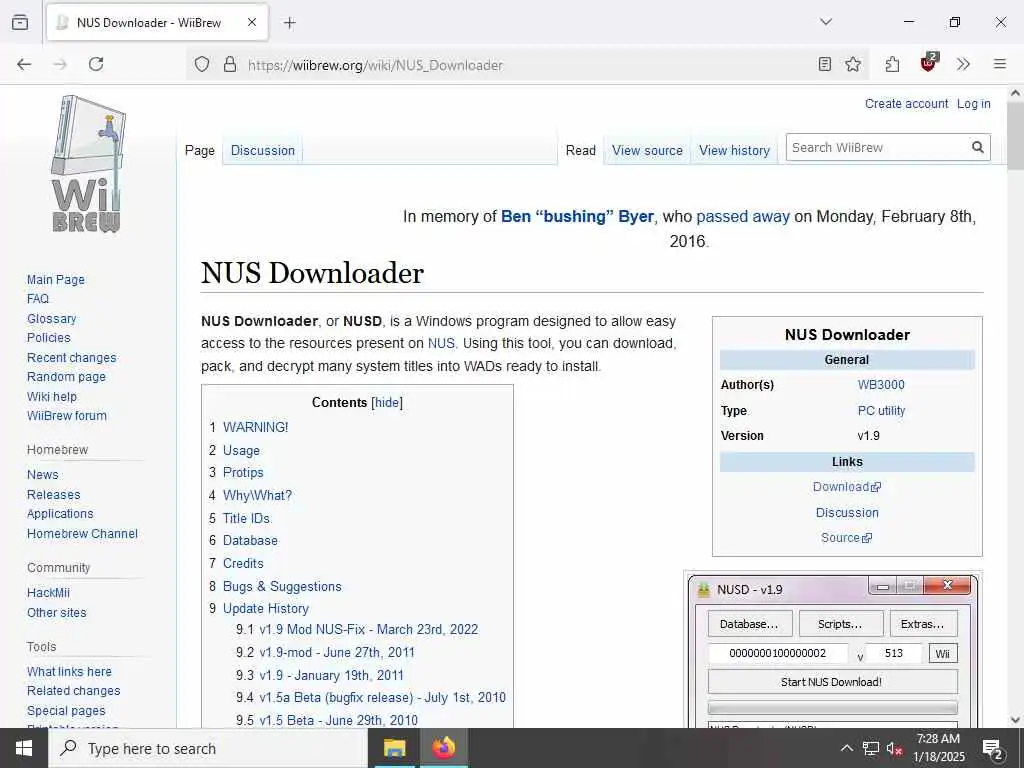Open v1.9 Mod NUS-Fix entry

(x=368, y=630)
